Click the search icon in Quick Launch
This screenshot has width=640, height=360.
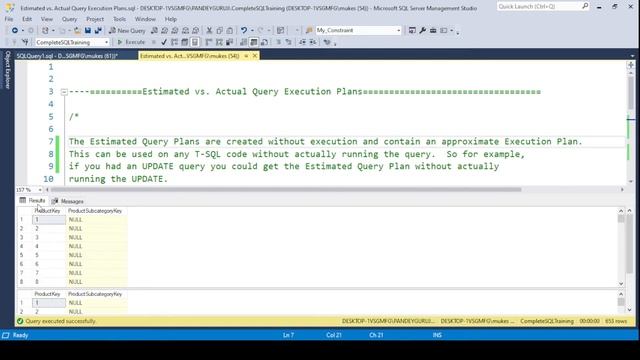(585, 6)
